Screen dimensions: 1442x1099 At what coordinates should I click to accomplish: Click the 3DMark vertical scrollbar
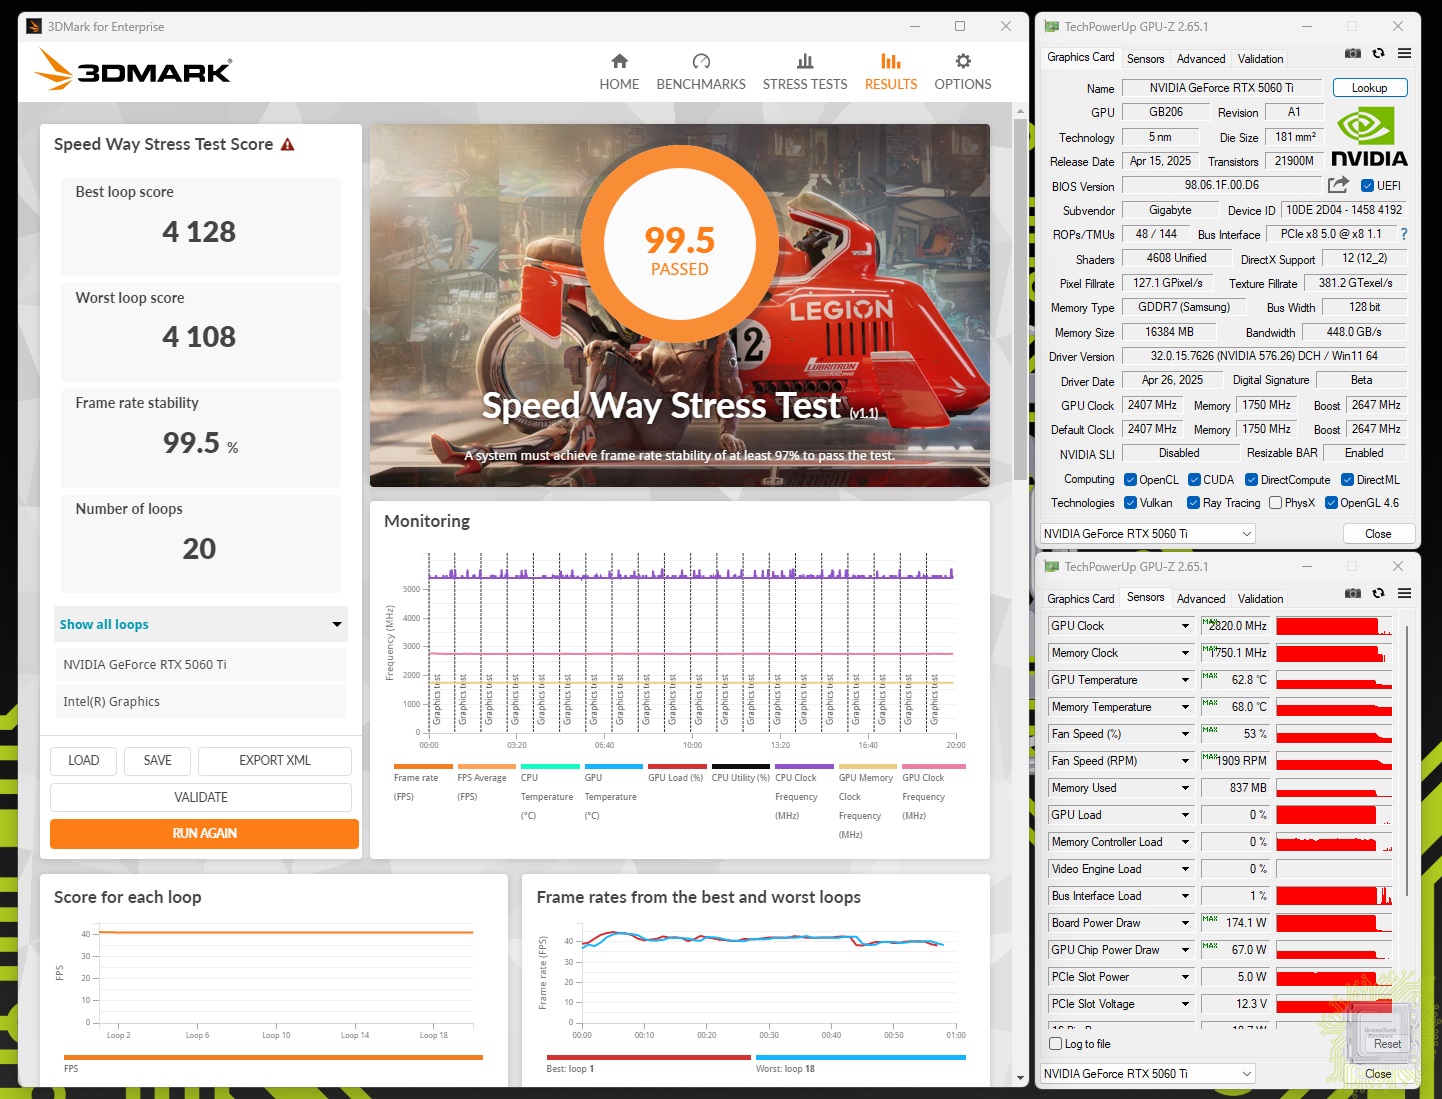tap(1020, 300)
